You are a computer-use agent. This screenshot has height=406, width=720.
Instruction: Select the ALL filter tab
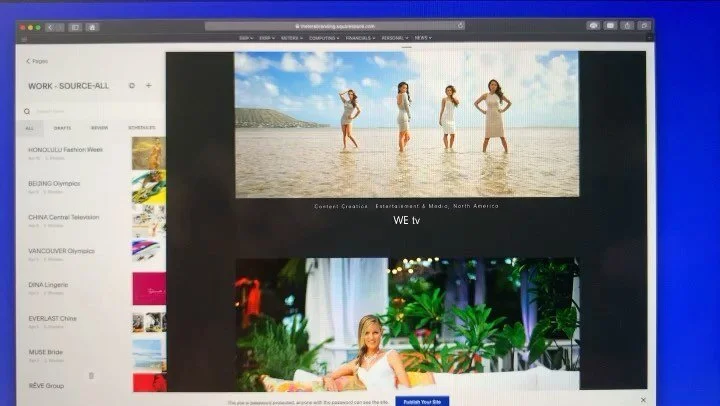(30, 128)
